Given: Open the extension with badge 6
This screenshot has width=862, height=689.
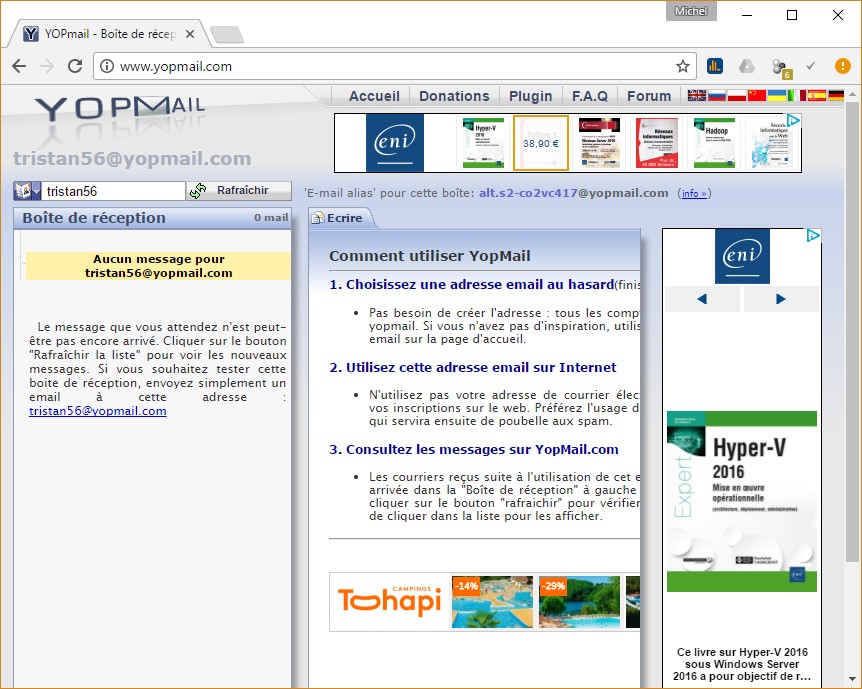Looking at the screenshot, I should (x=781, y=68).
